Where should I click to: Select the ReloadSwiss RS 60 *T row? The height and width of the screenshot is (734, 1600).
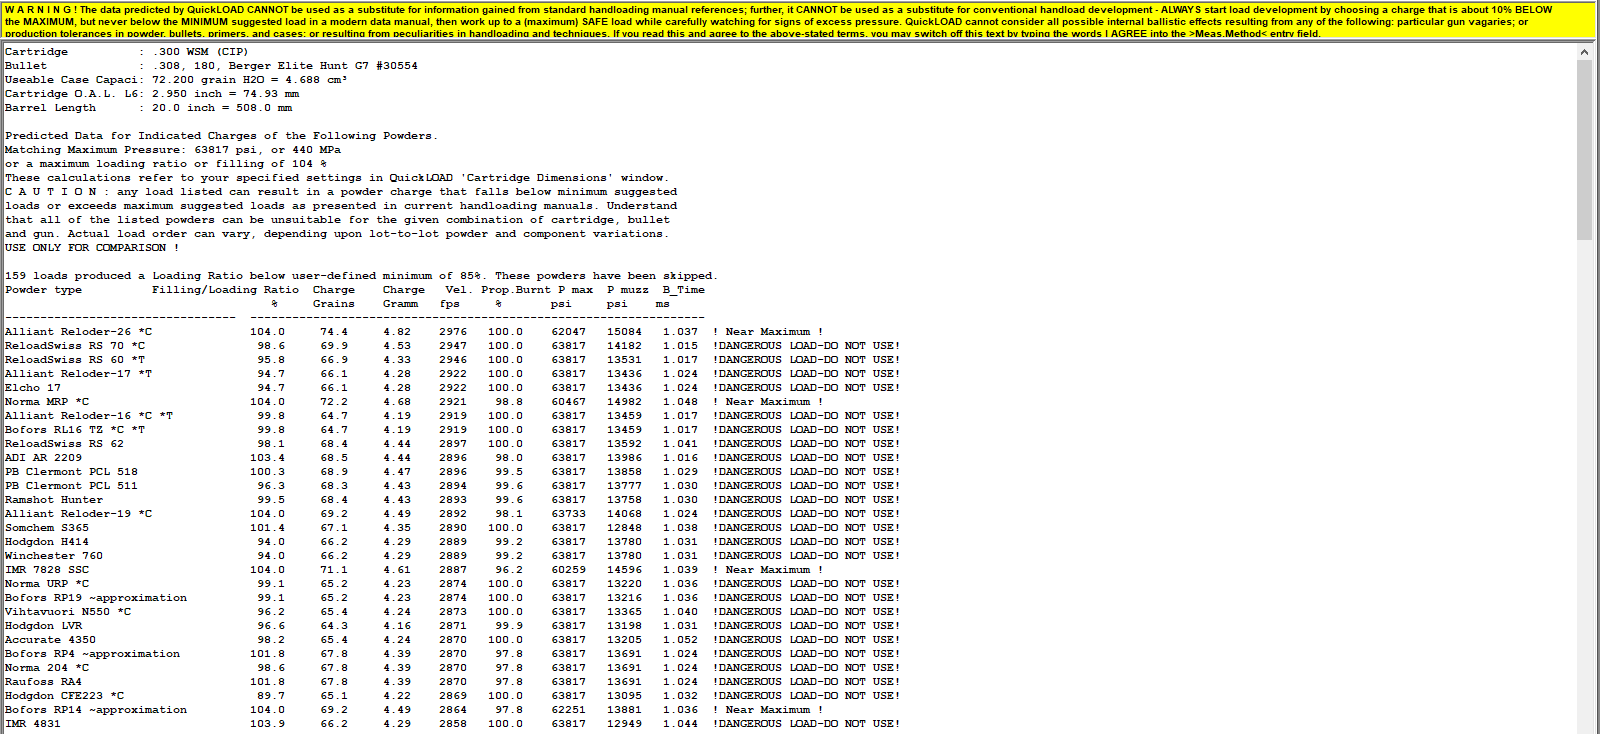[452, 360]
